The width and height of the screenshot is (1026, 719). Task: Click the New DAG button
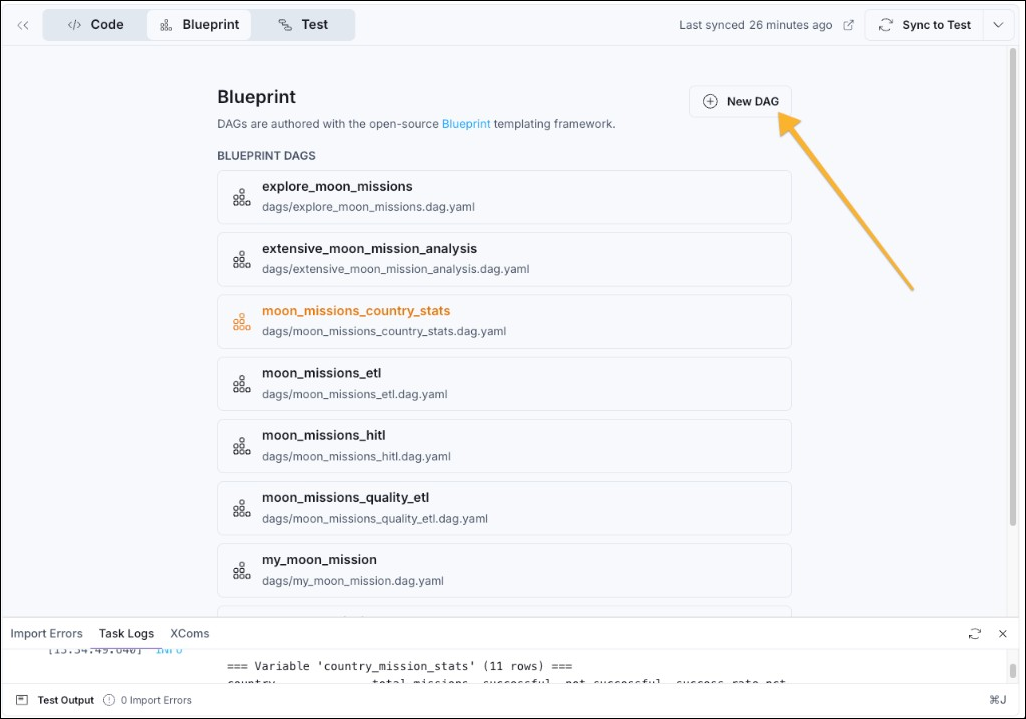pyautogui.click(x=740, y=101)
